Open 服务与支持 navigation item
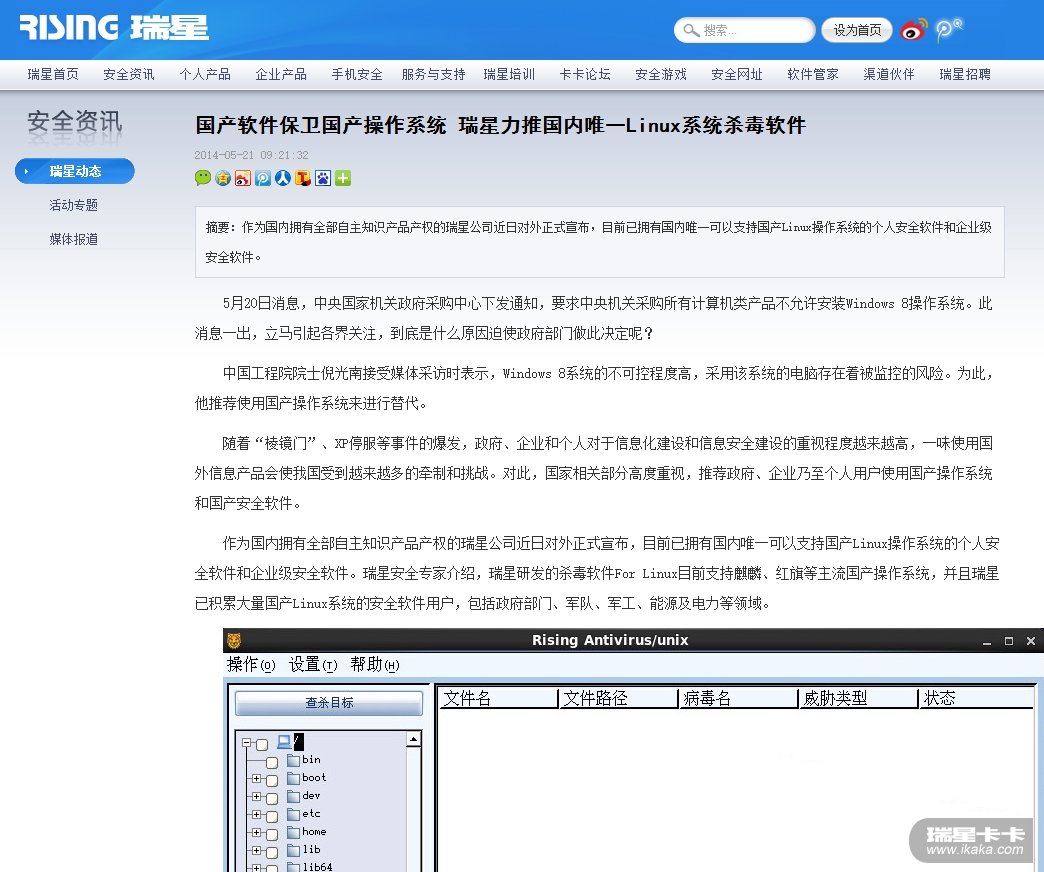Screen dimensions: 1044x872 point(433,75)
